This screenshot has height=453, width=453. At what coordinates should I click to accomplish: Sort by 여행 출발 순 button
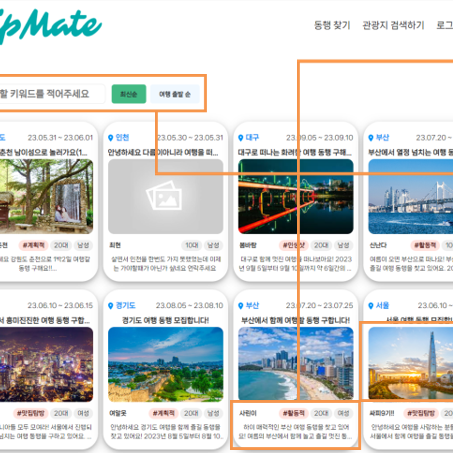[x=175, y=94]
